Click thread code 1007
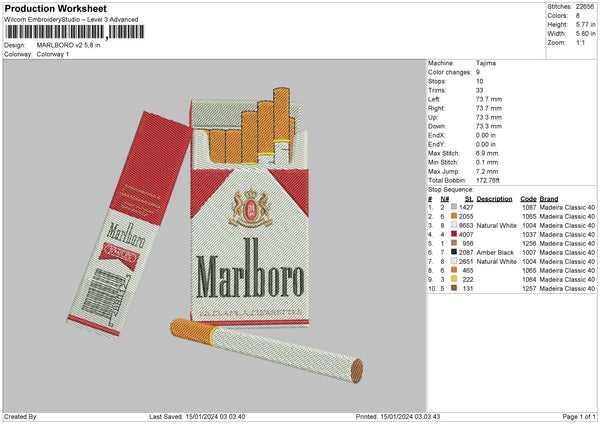Screen dimensions: 600x424 [x=529, y=253]
